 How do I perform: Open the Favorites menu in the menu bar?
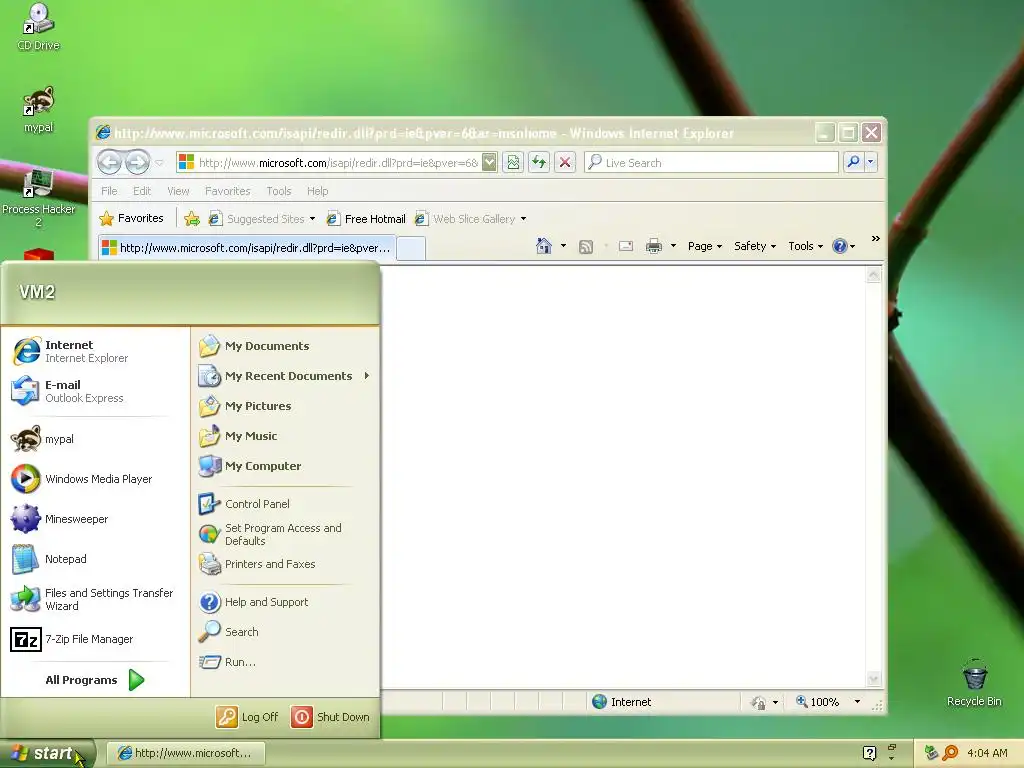point(227,191)
